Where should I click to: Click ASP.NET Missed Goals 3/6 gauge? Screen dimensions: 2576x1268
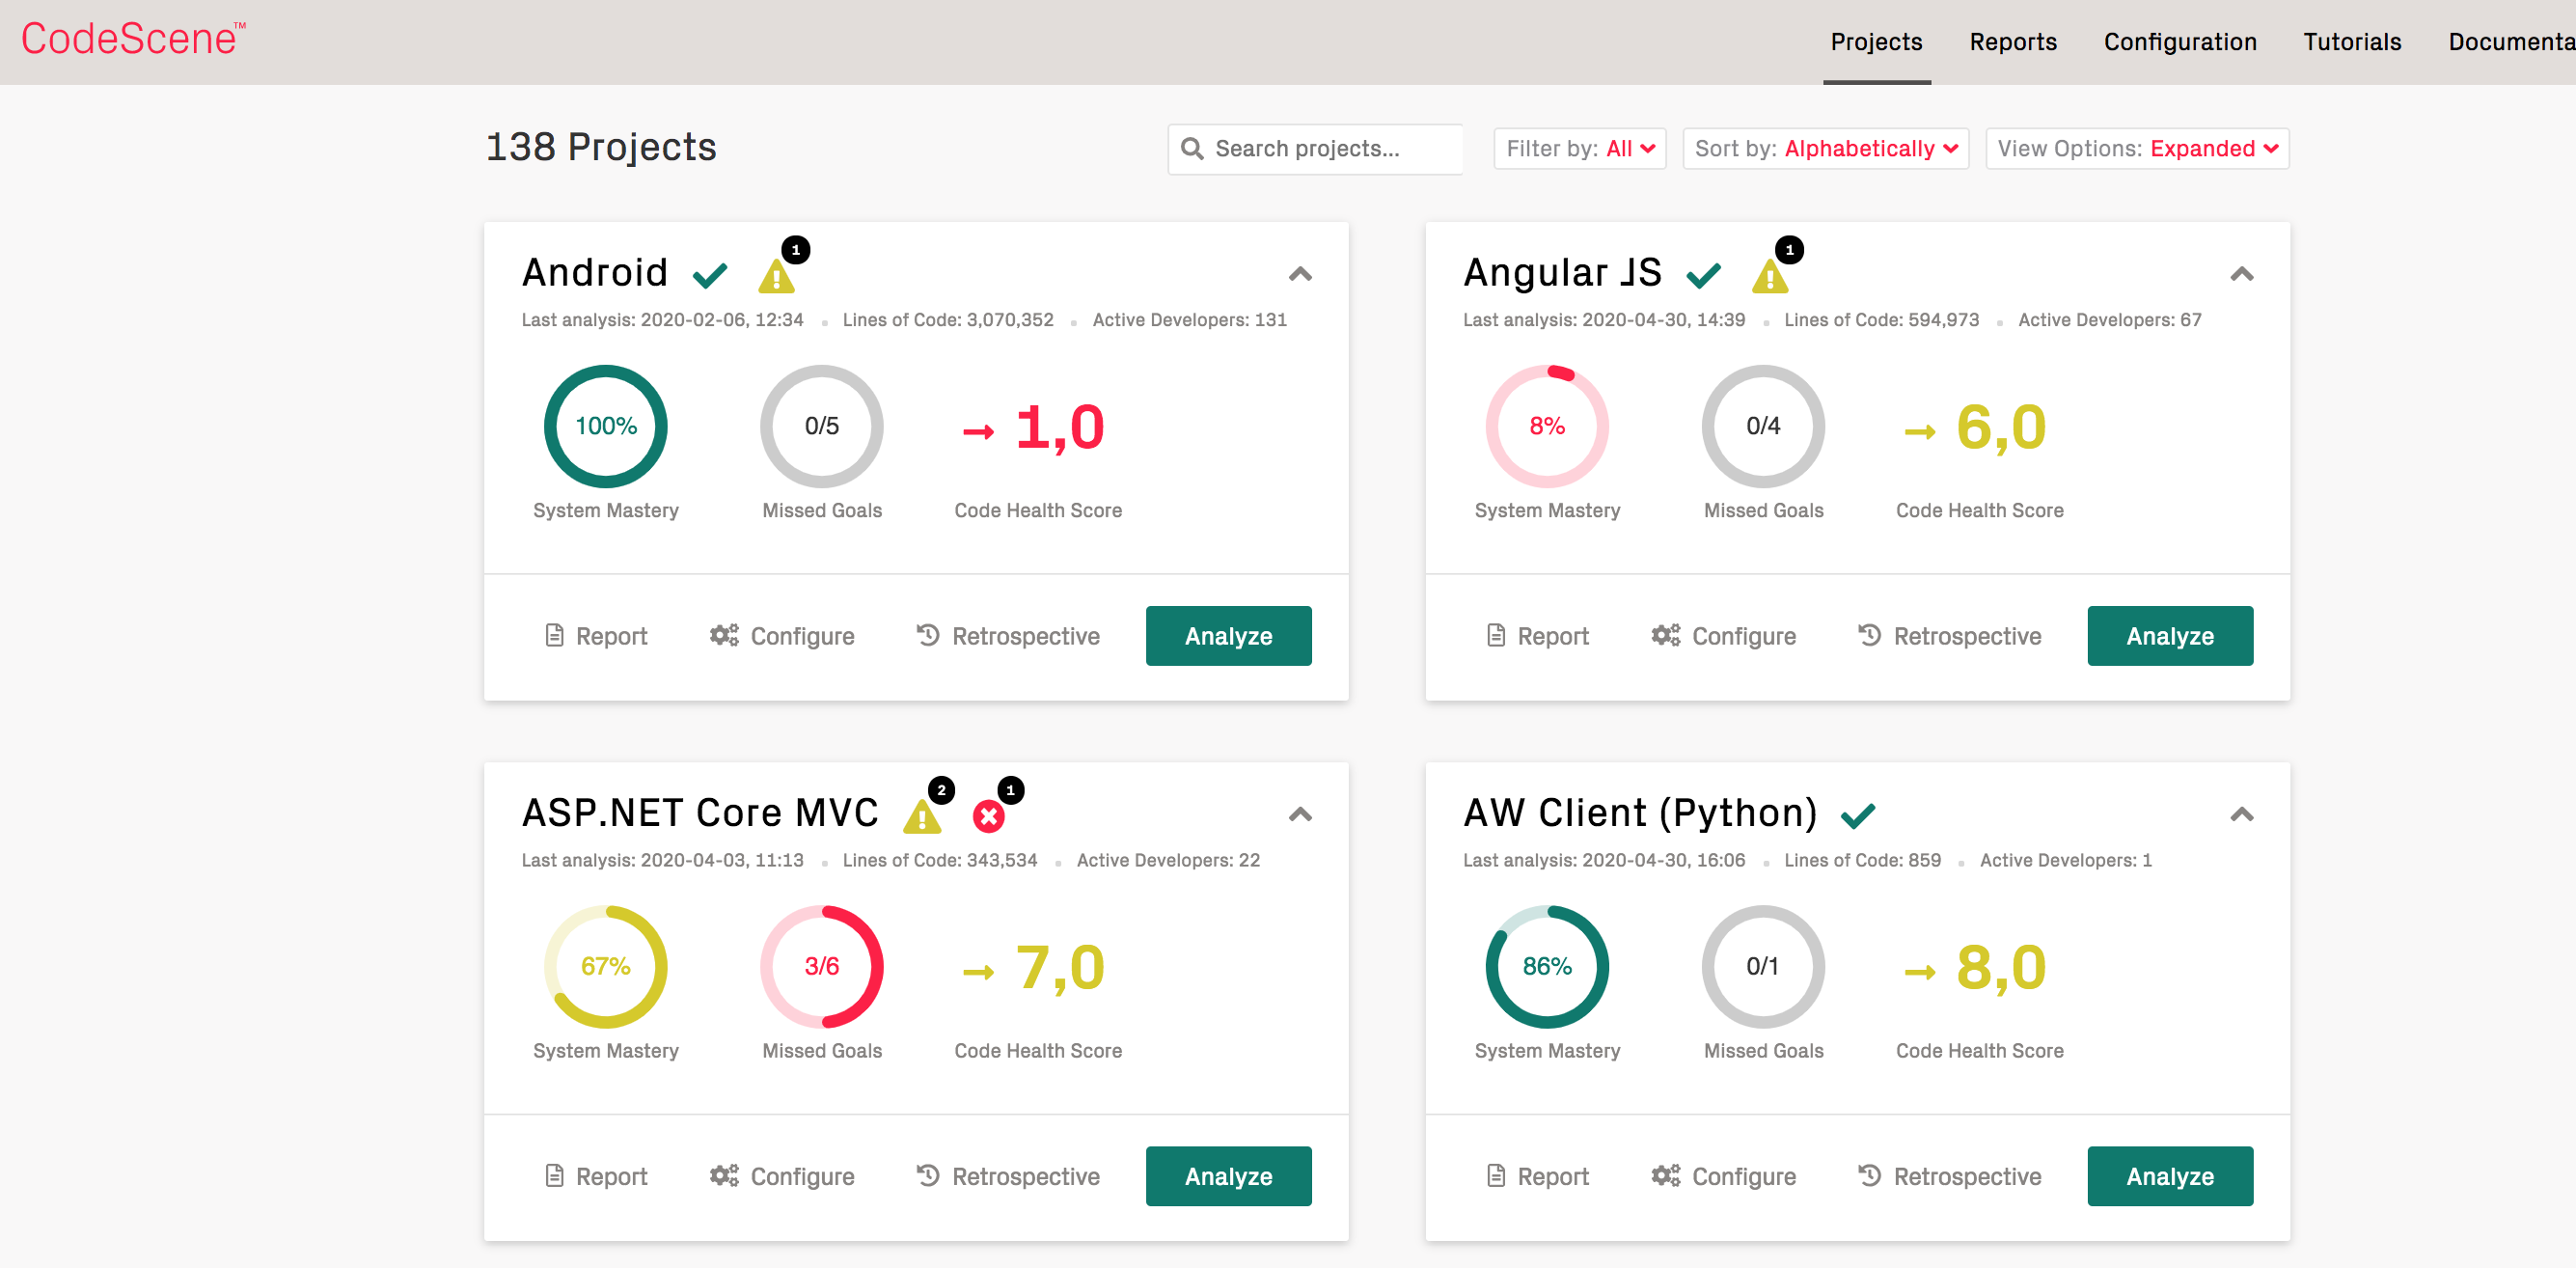click(x=822, y=966)
